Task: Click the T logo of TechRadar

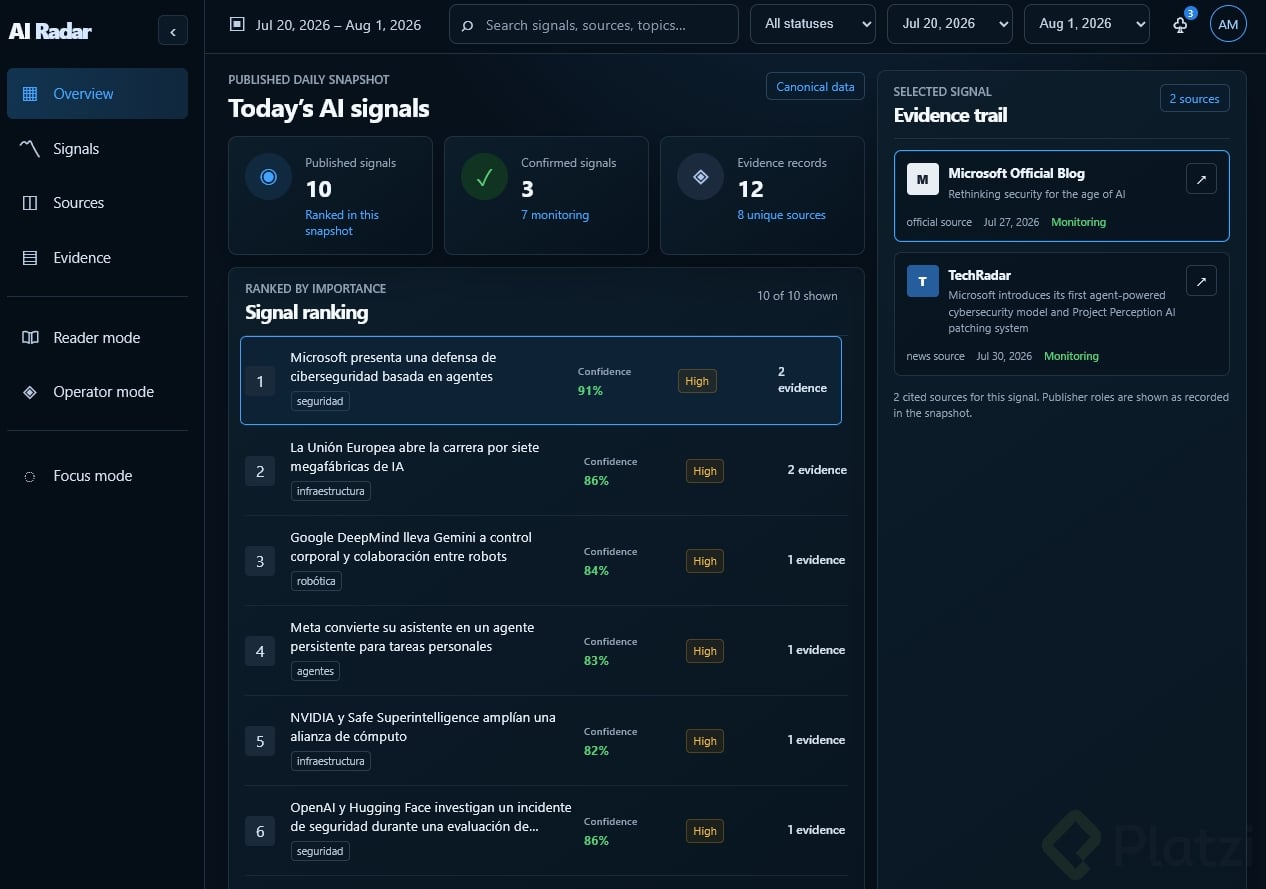Action: click(x=922, y=281)
